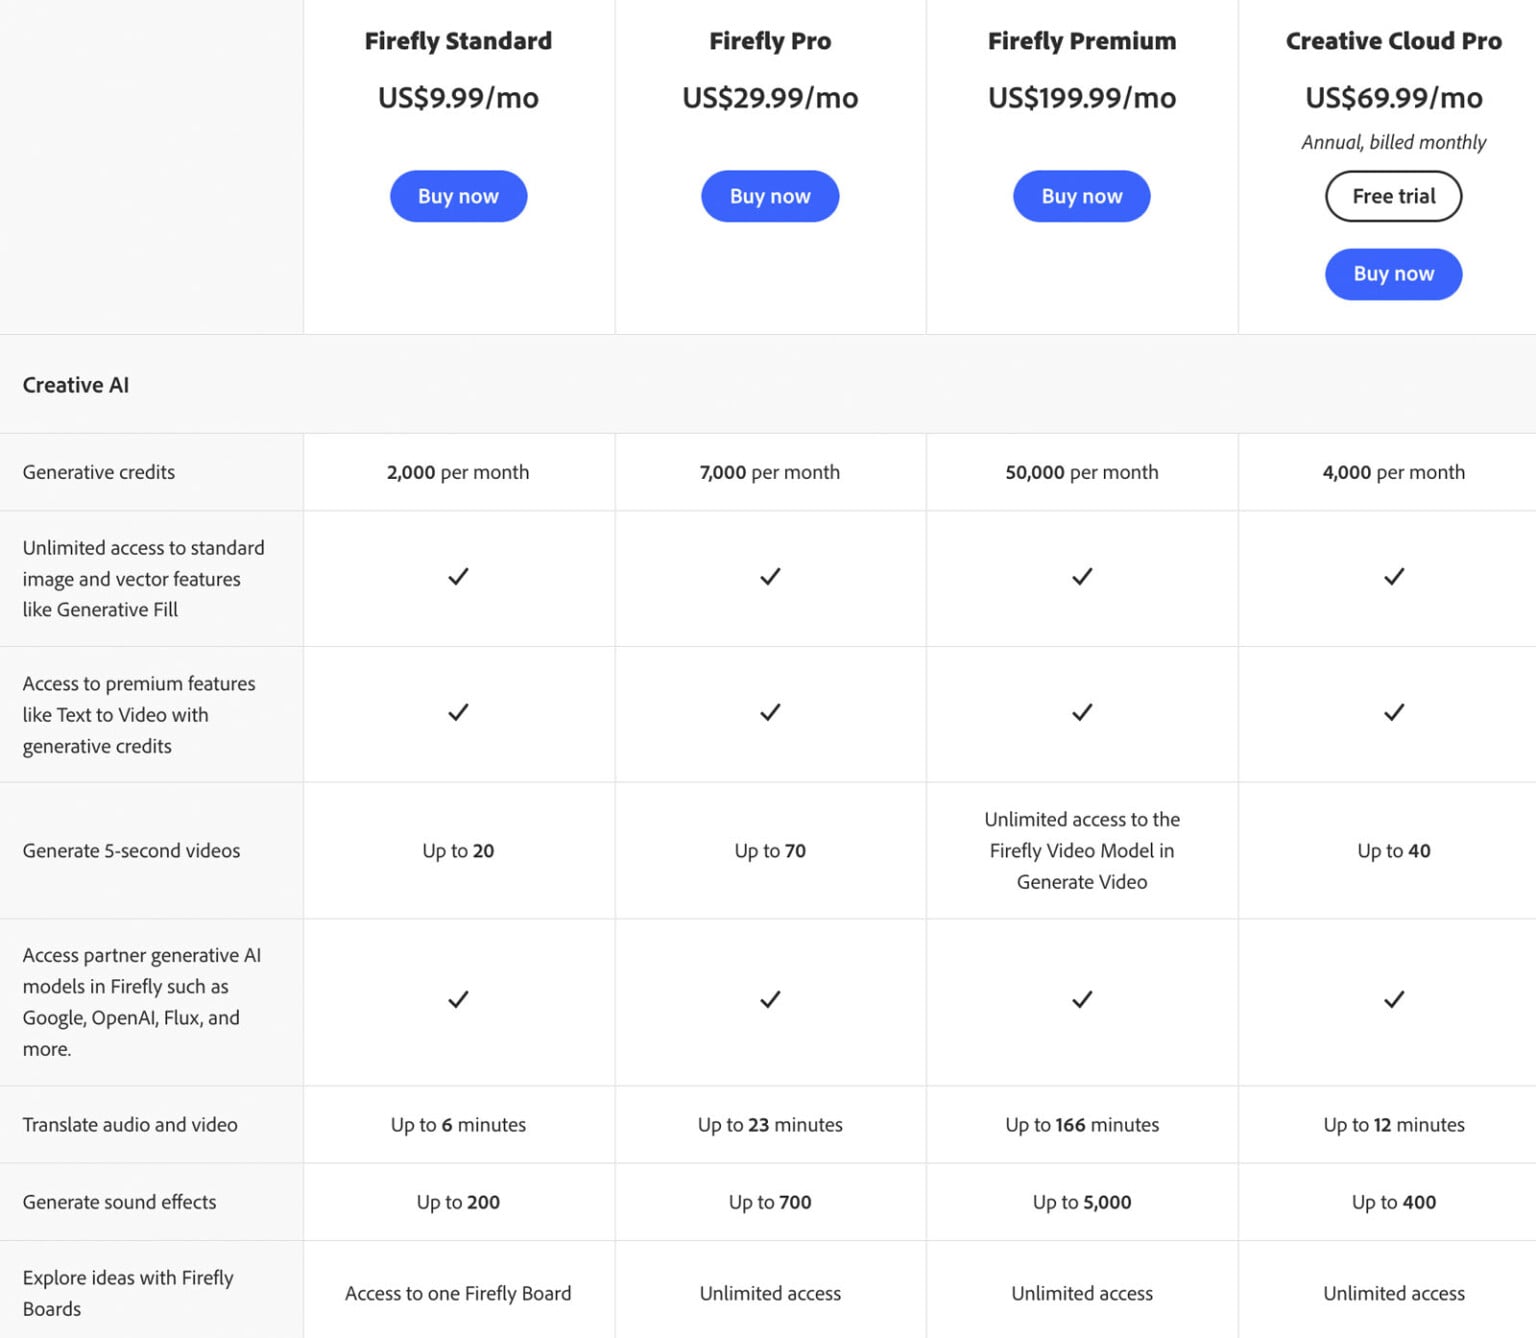Image resolution: width=1536 pixels, height=1338 pixels.
Task: Click Buy now under Firefly Premium
Action: click(x=1081, y=196)
